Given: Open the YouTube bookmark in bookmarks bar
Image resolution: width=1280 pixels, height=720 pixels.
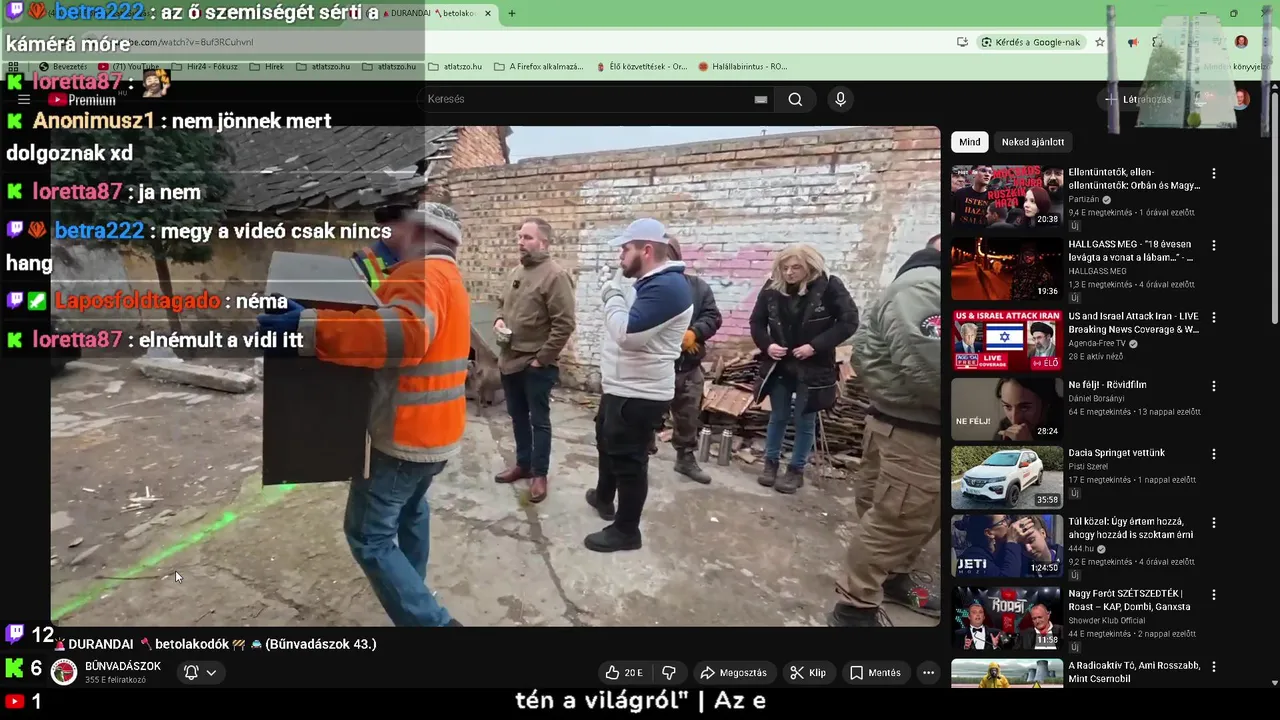Looking at the screenshot, I should (x=128, y=67).
